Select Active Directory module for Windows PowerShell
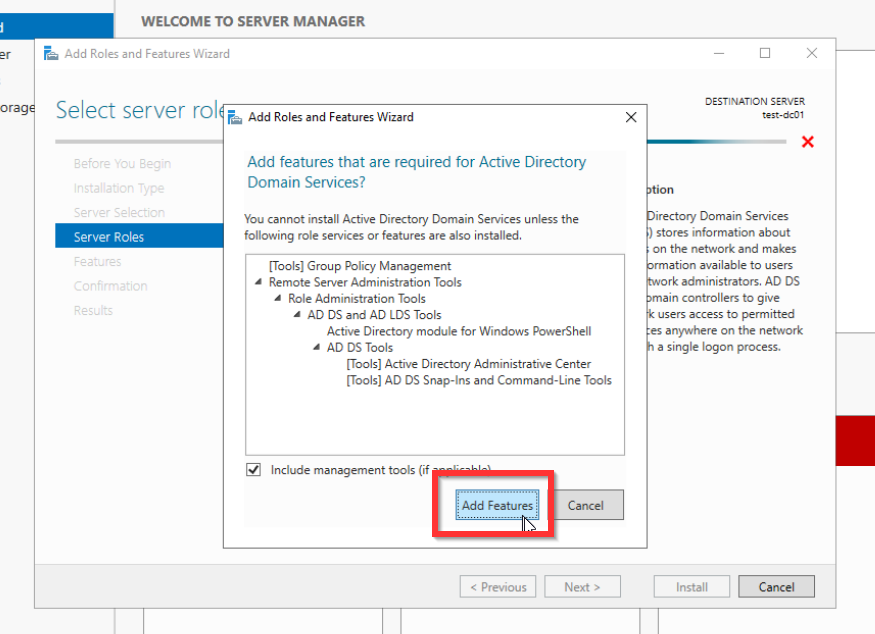This screenshot has width=875, height=634. (459, 331)
